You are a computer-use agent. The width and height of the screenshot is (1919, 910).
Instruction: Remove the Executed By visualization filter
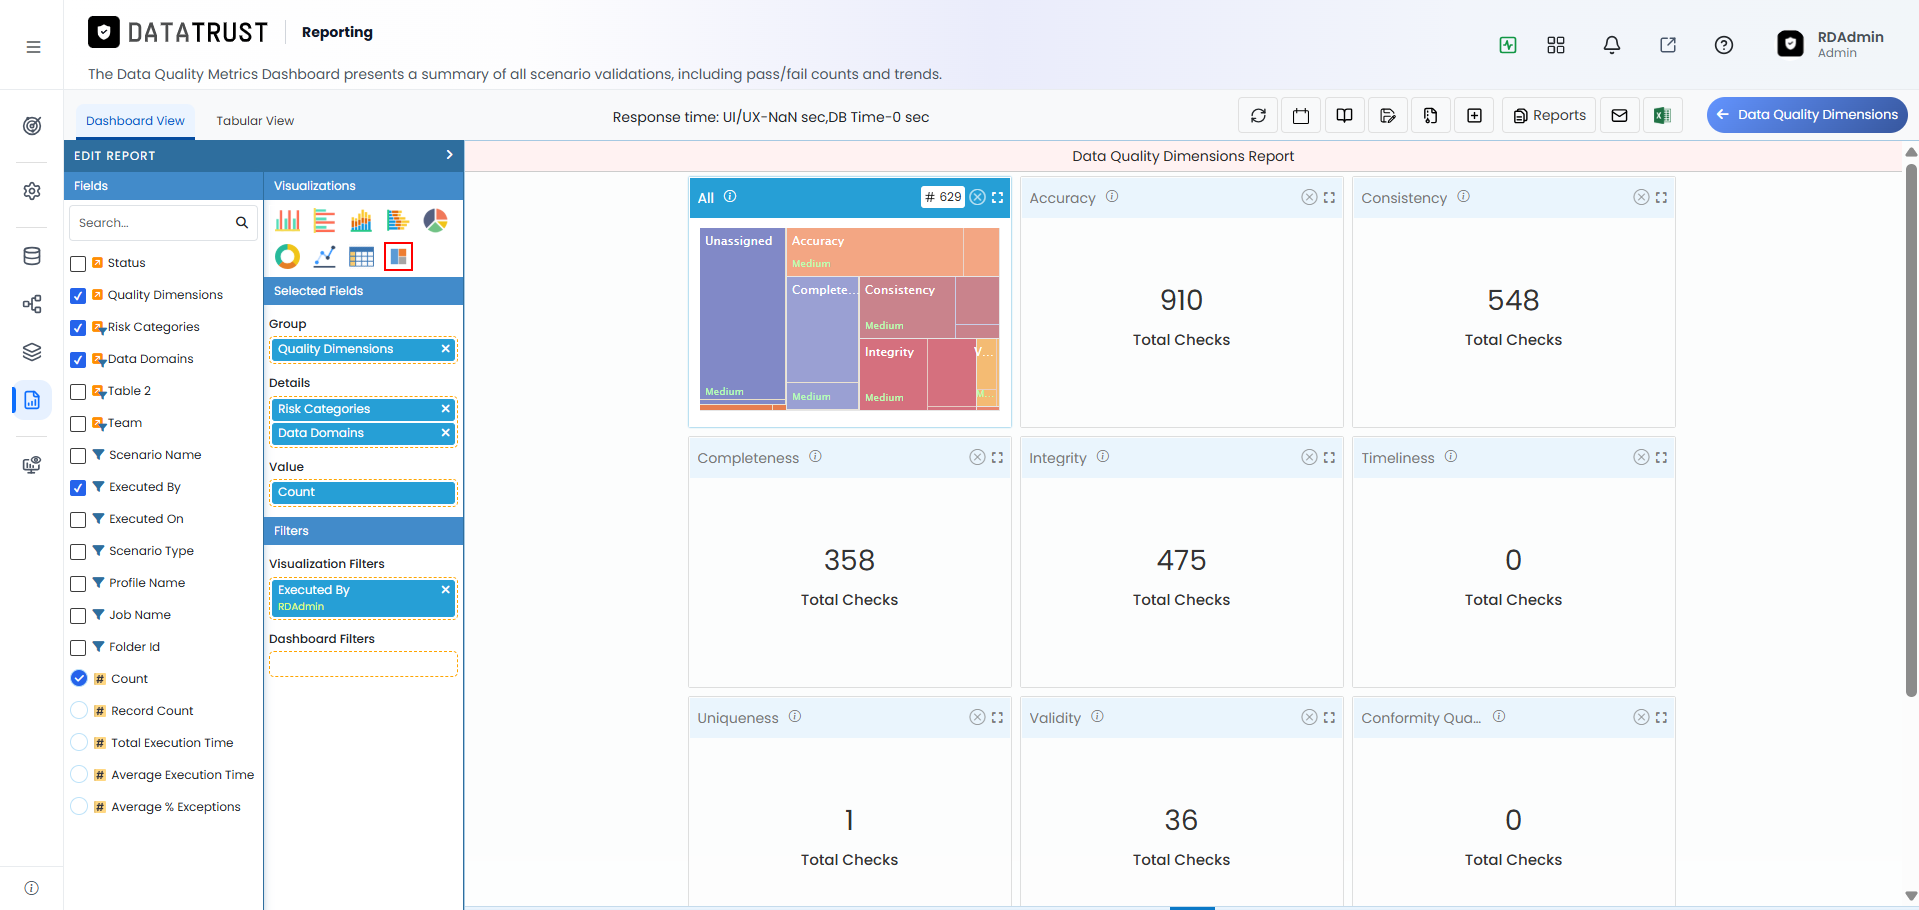[446, 590]
